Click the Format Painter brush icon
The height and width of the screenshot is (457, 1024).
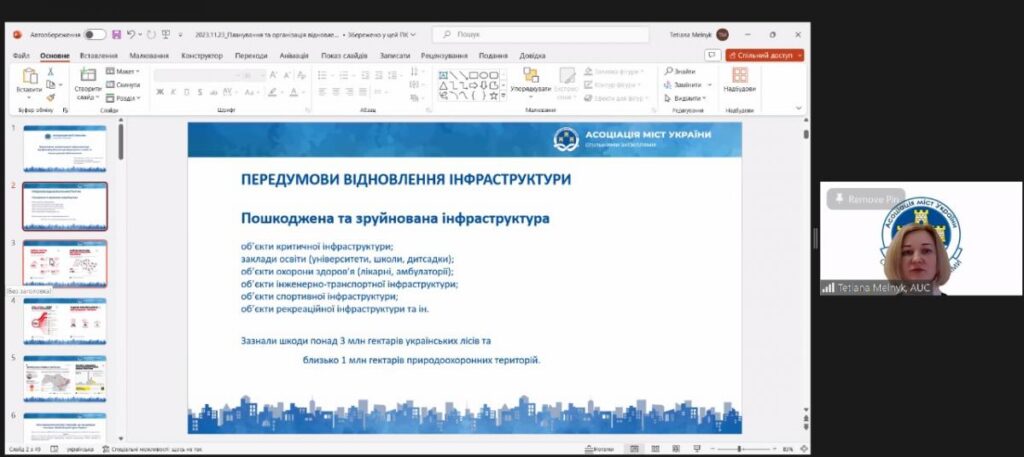(50, 98)
